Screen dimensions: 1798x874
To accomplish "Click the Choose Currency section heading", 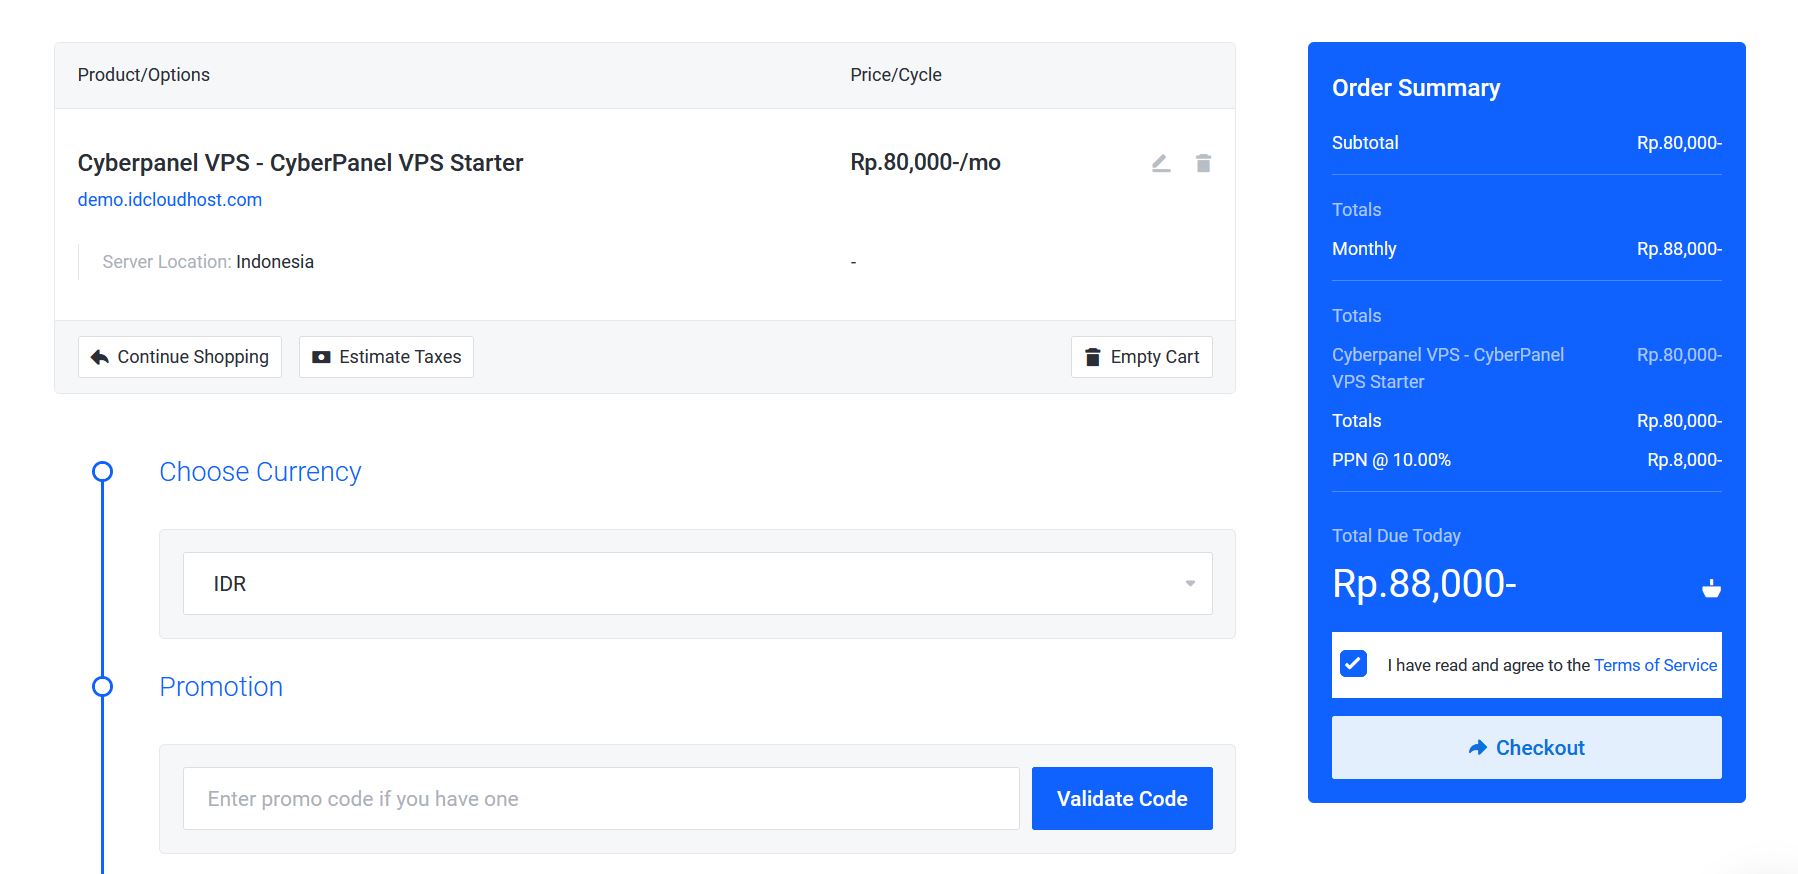I will (x=260, y=472).
